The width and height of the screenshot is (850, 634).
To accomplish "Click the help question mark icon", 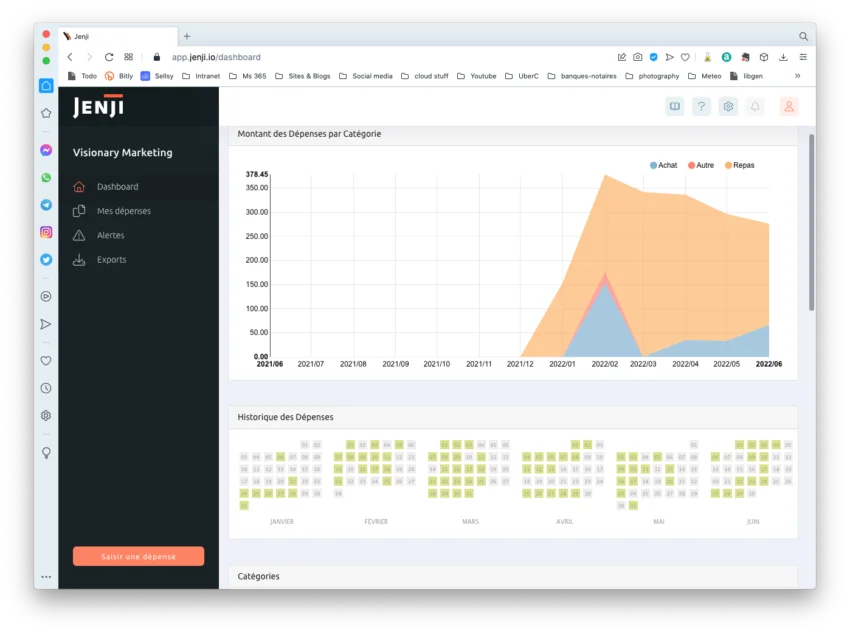I will [701, 106].
